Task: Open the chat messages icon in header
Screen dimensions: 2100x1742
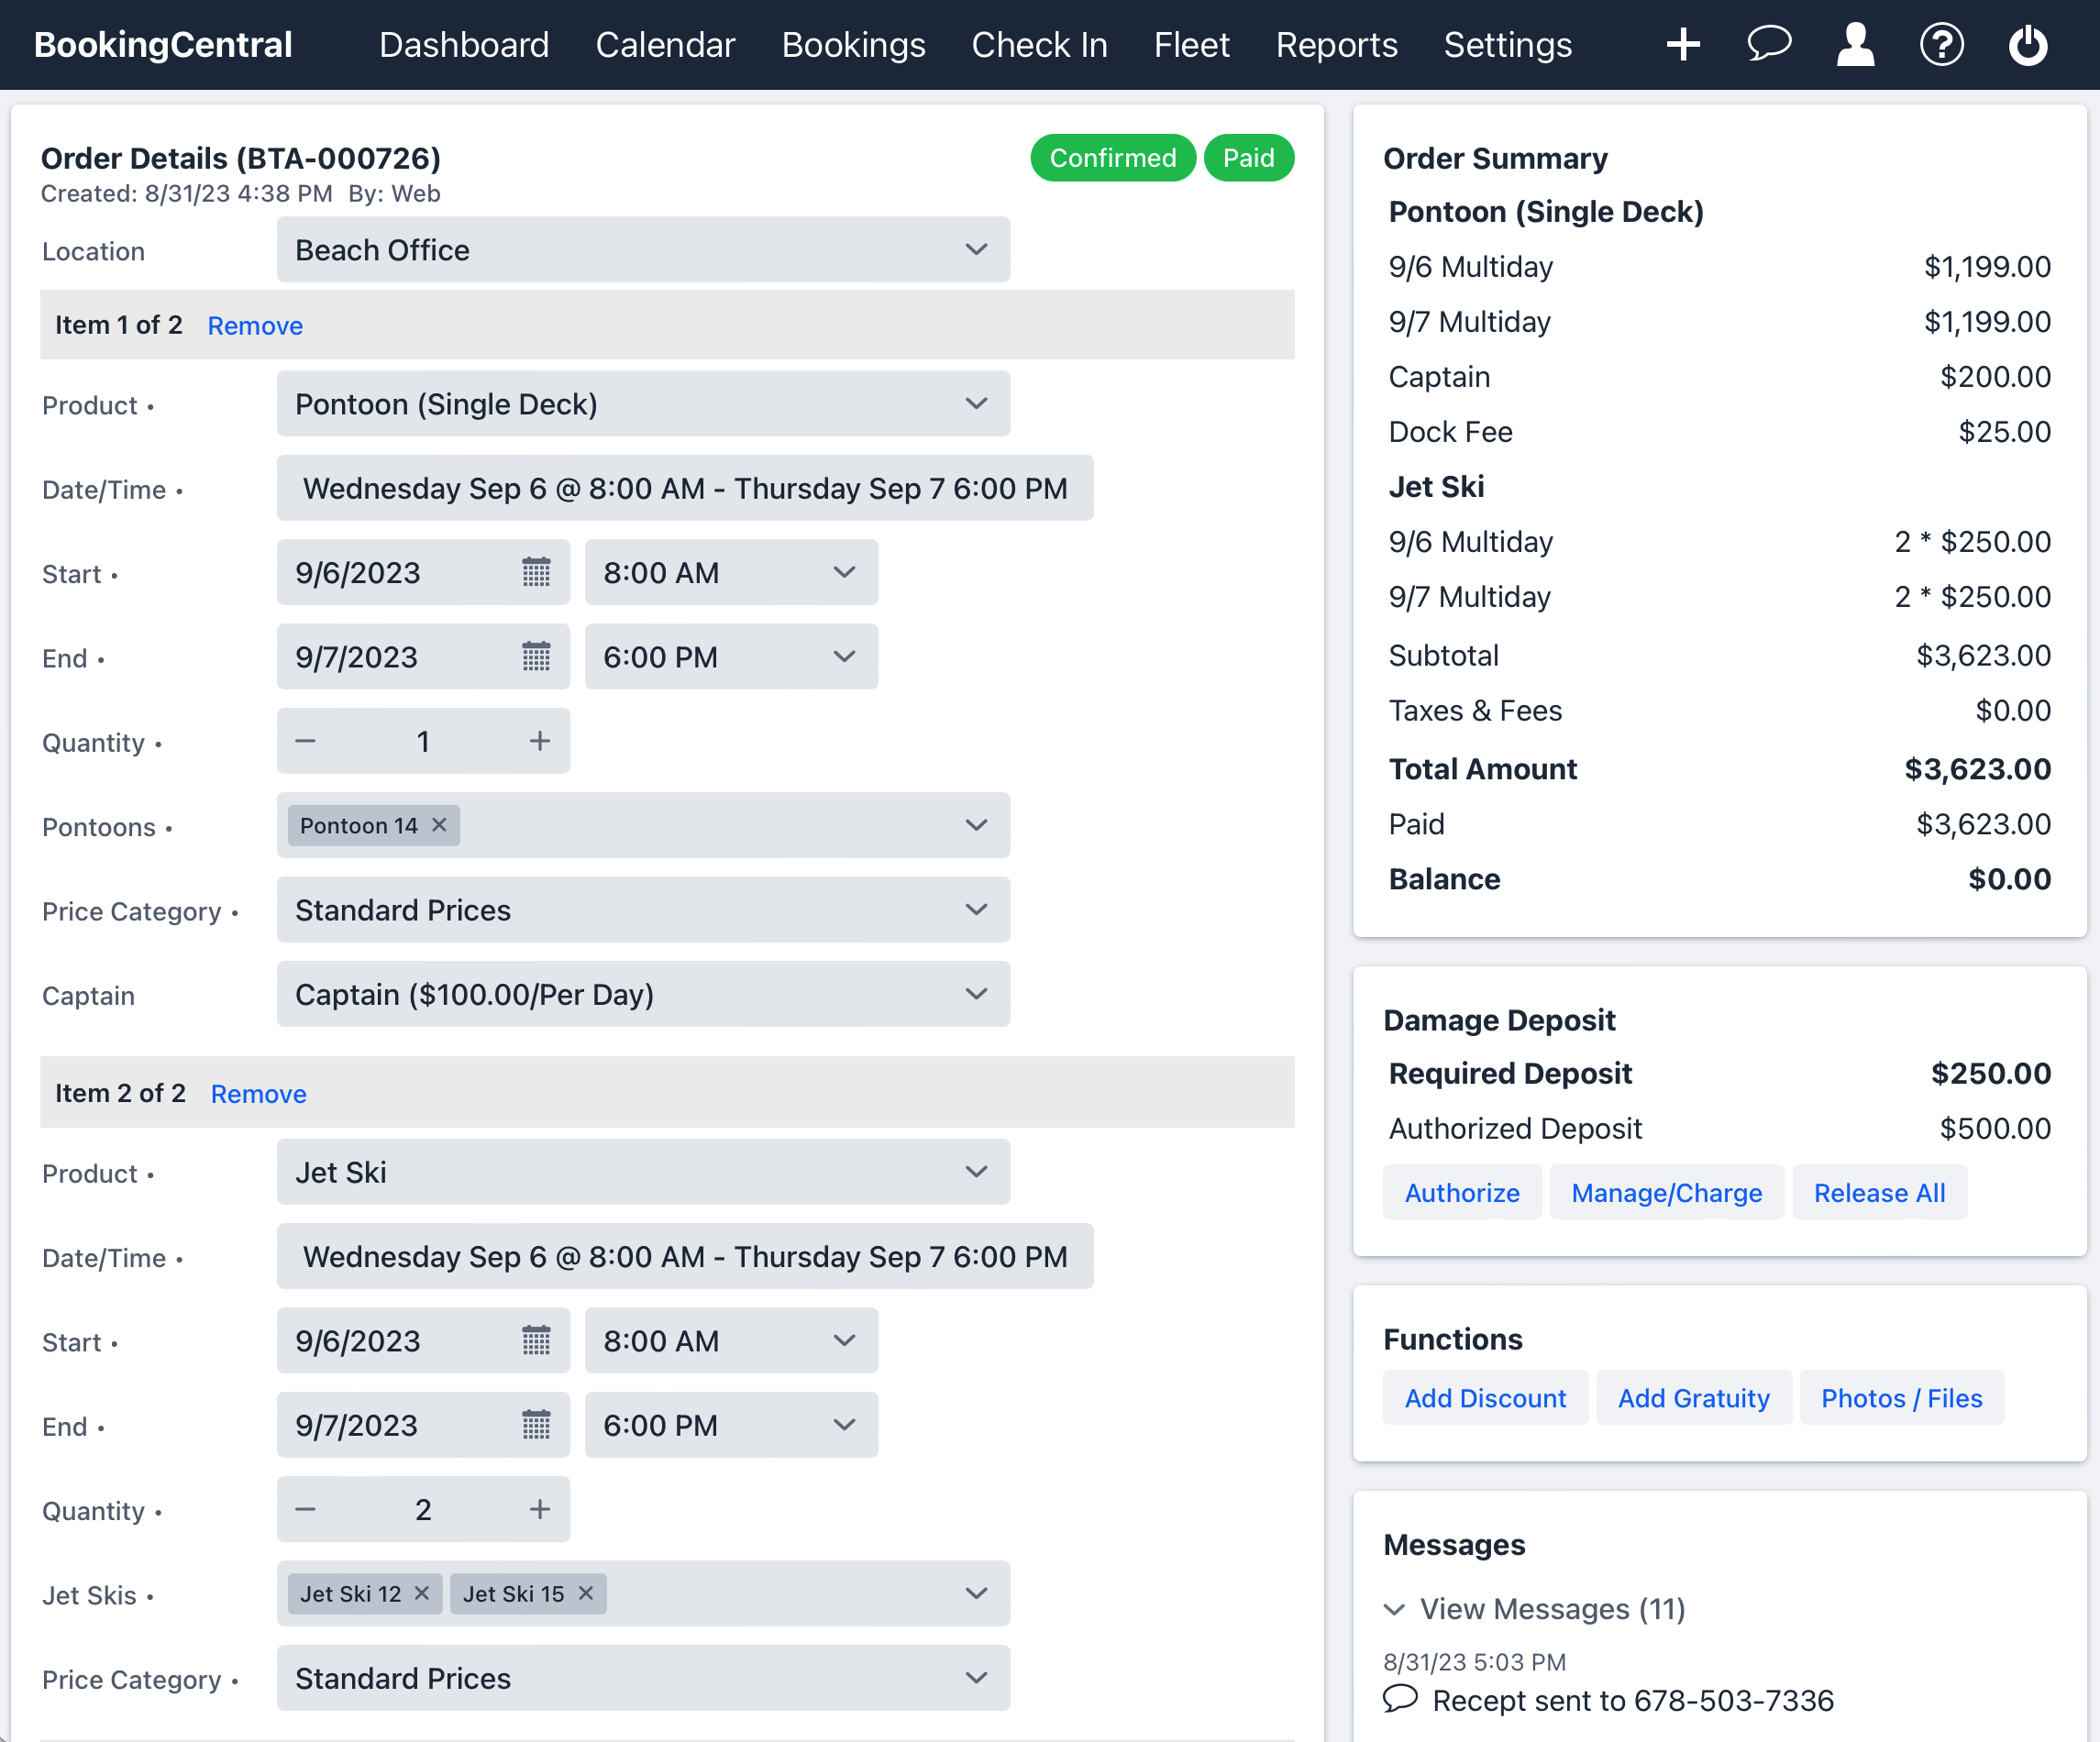Action: 1768,44
